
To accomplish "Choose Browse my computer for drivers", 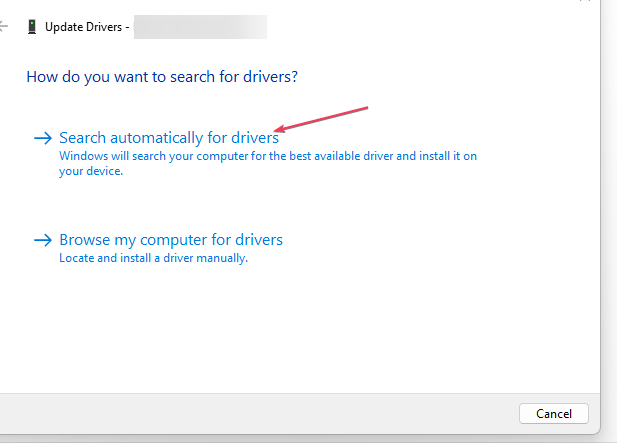I will (171, 240).
